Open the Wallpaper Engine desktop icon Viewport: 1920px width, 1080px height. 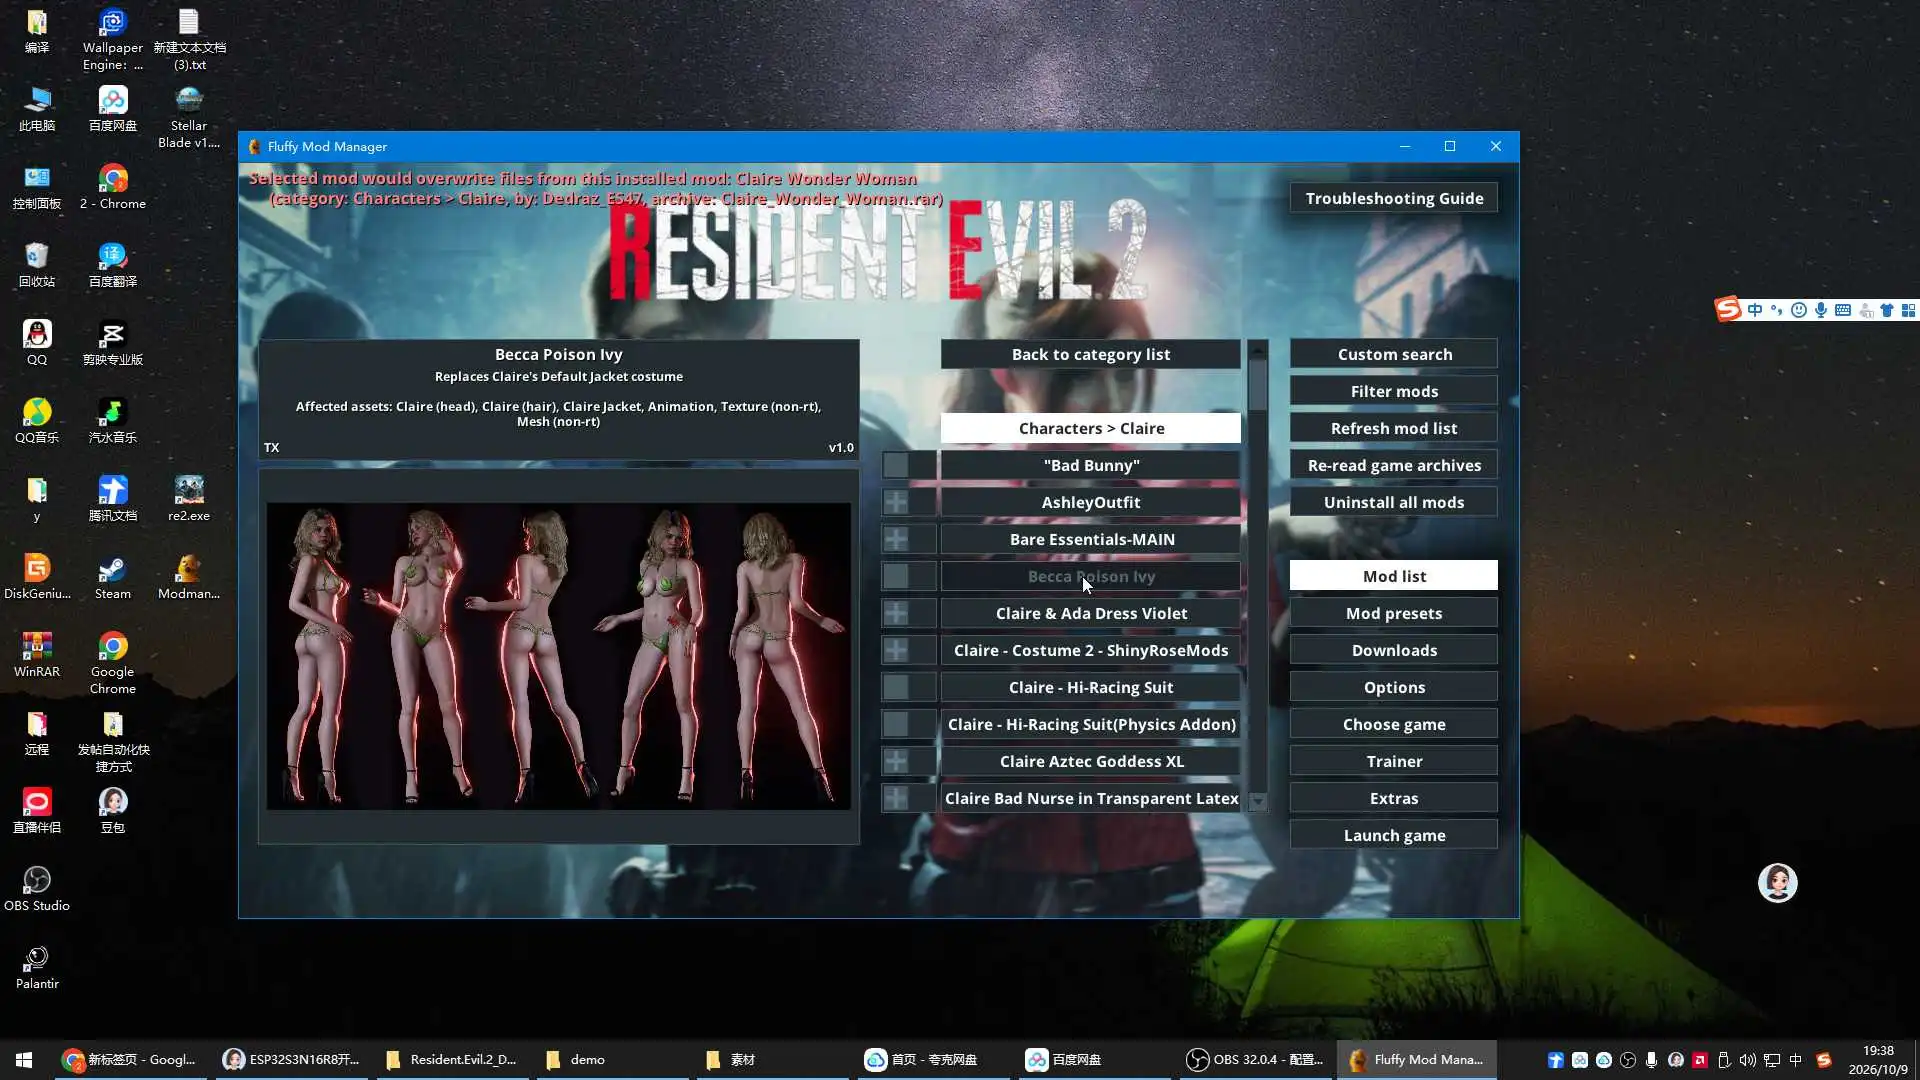(113, 40)
